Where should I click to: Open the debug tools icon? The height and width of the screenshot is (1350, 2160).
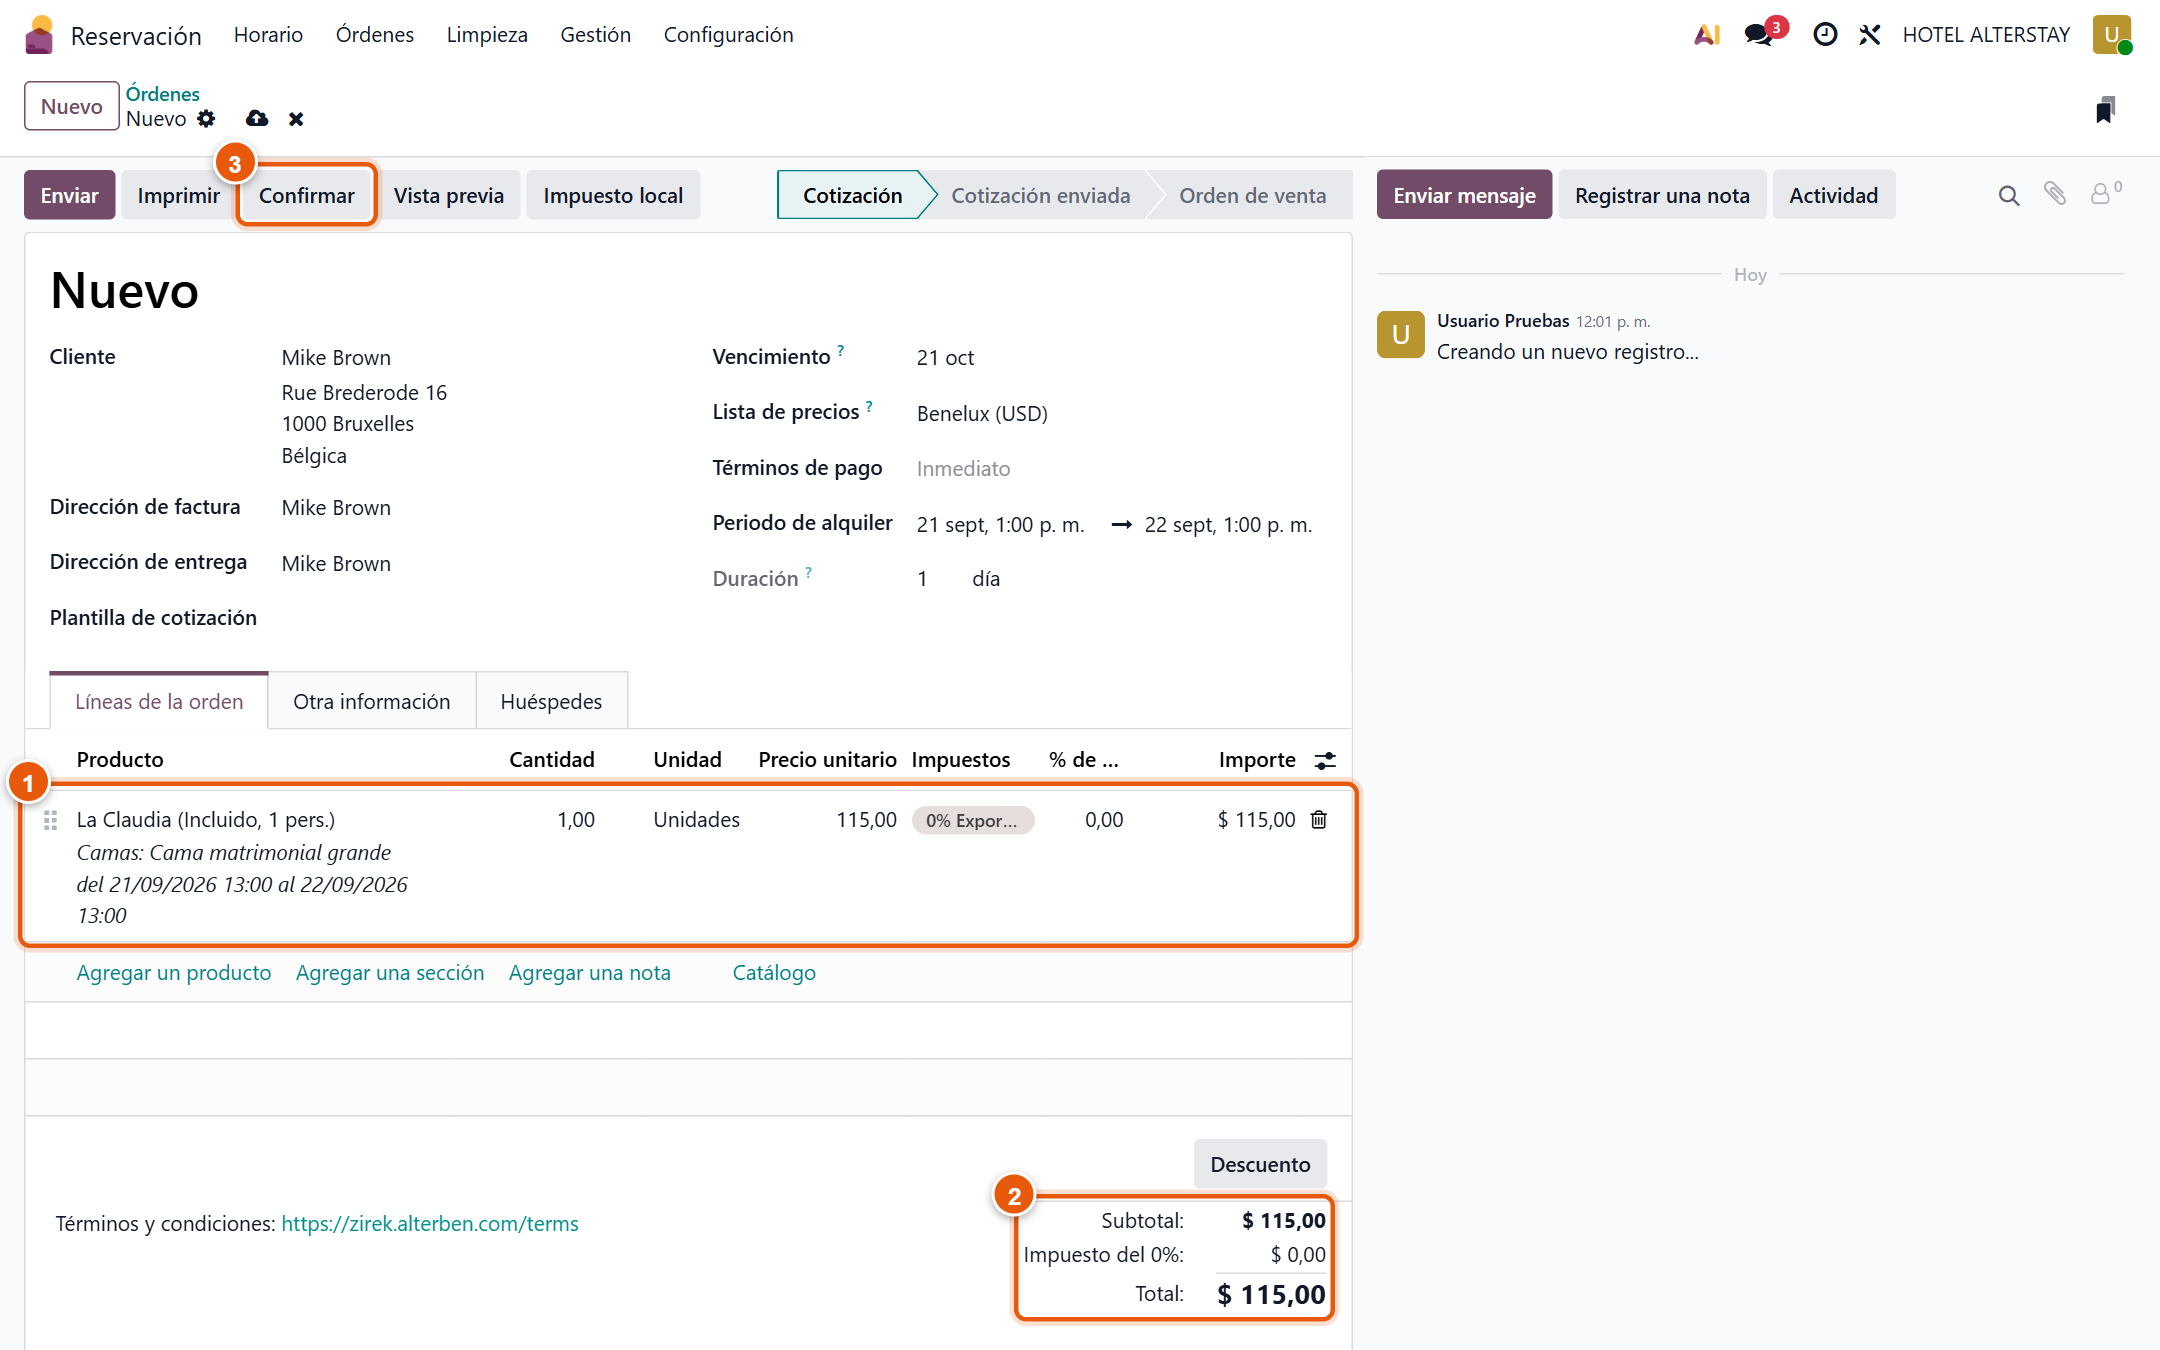(x=1870, y=35)
